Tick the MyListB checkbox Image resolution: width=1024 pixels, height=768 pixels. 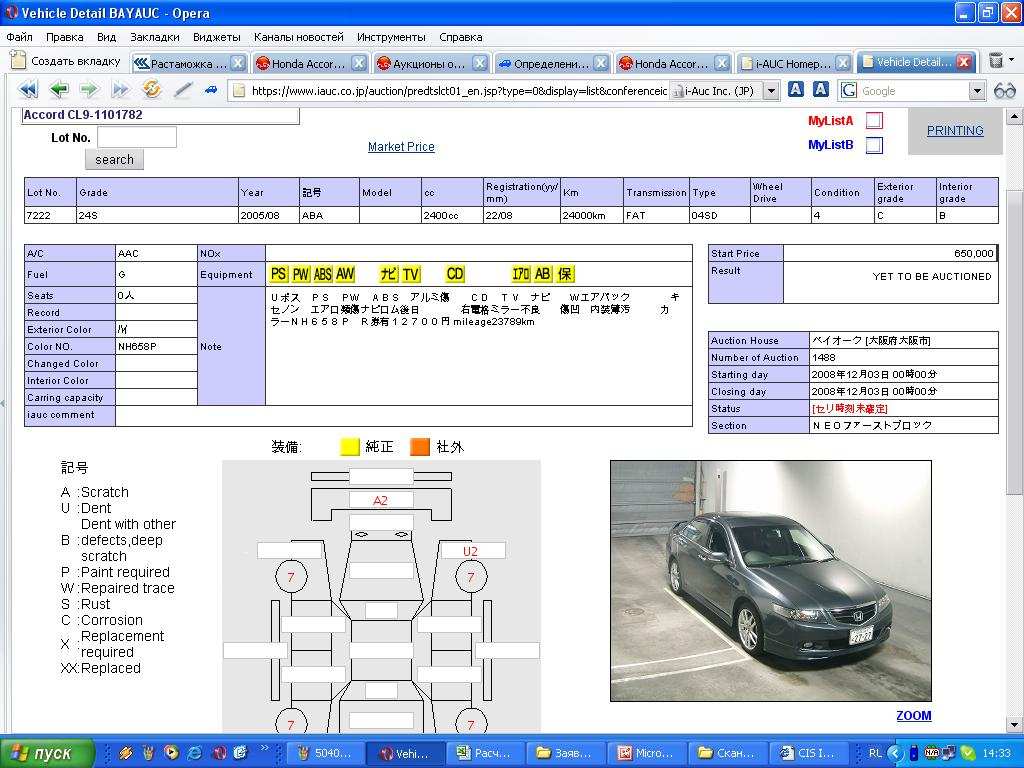(874, 145)
